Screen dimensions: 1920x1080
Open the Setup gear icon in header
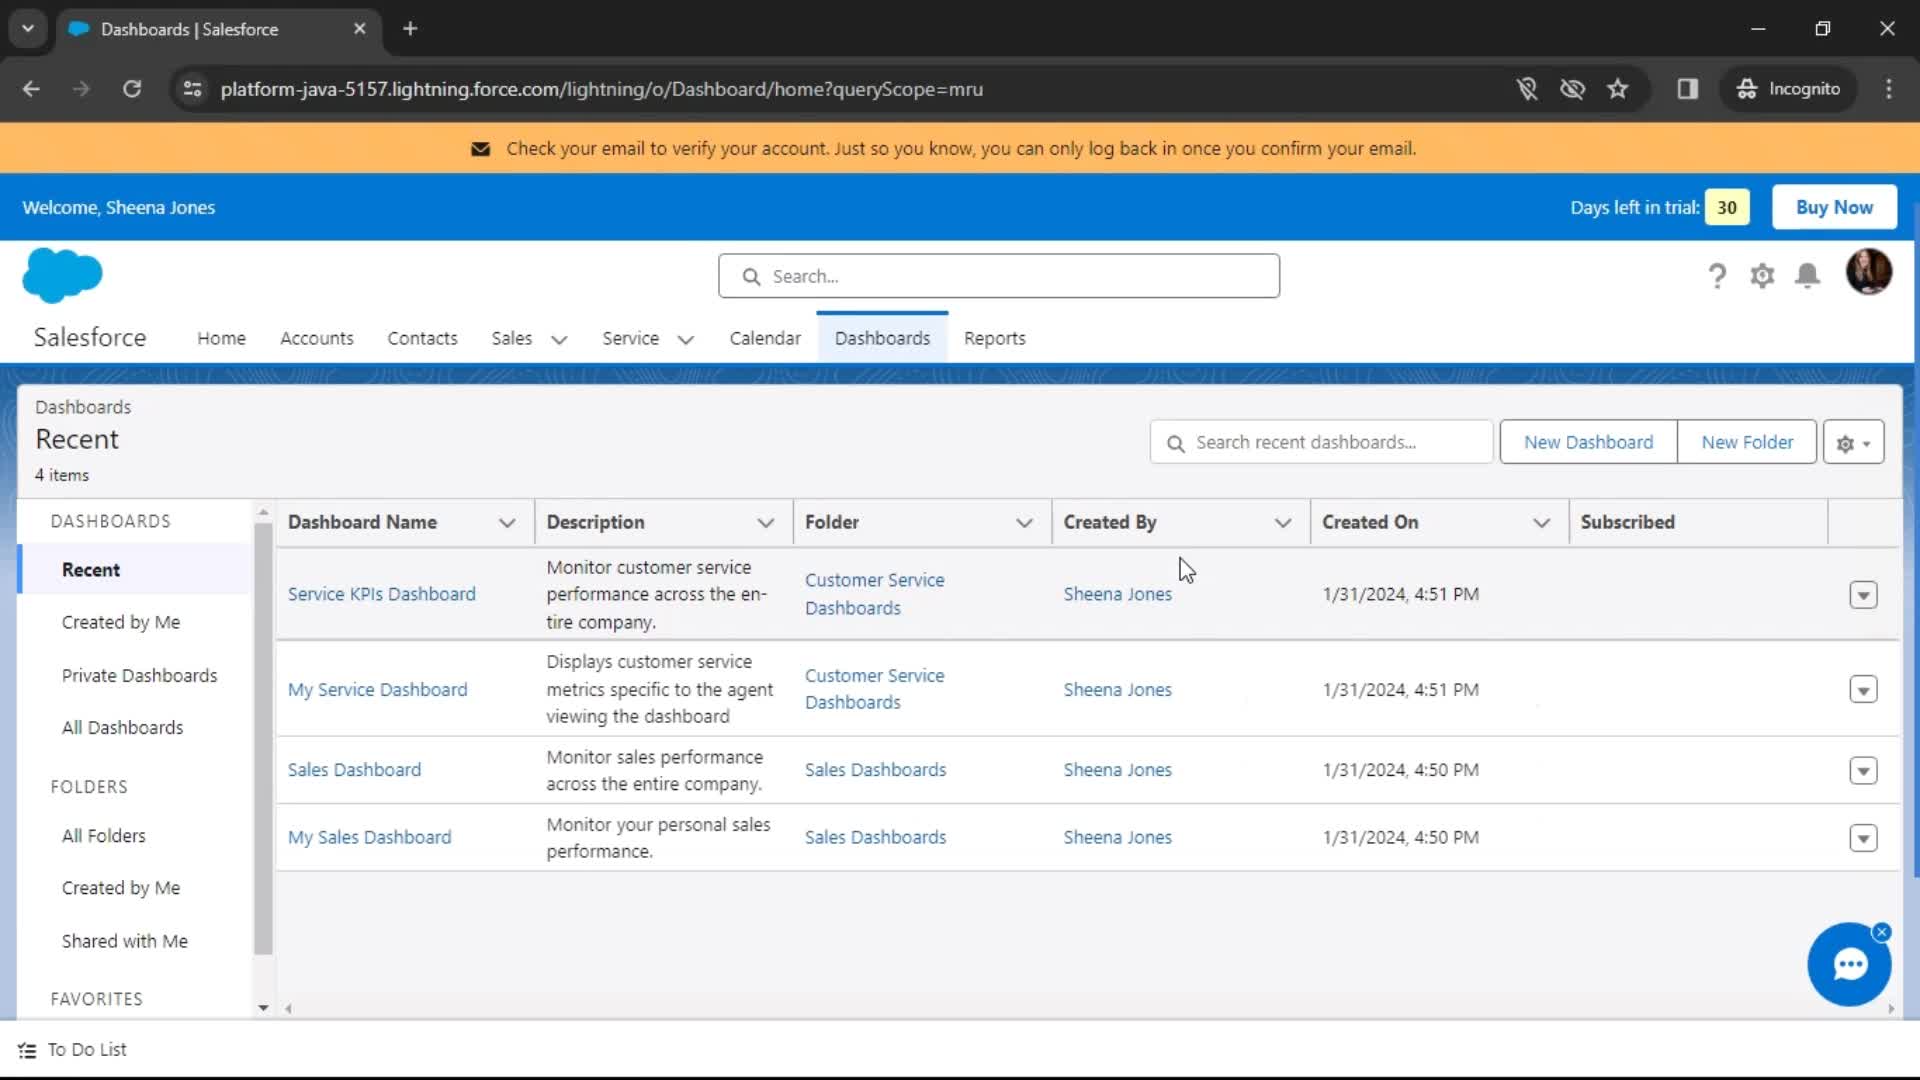pyautogui.click(x=1762, y=275)
